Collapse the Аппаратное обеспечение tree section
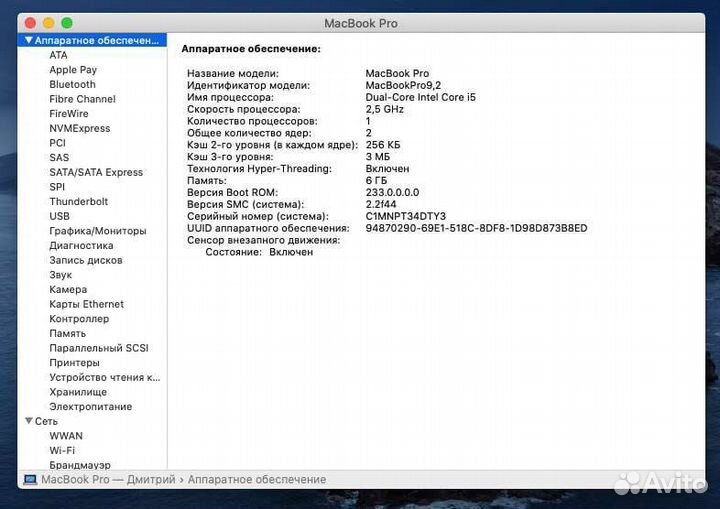 [x=29, y=40]
